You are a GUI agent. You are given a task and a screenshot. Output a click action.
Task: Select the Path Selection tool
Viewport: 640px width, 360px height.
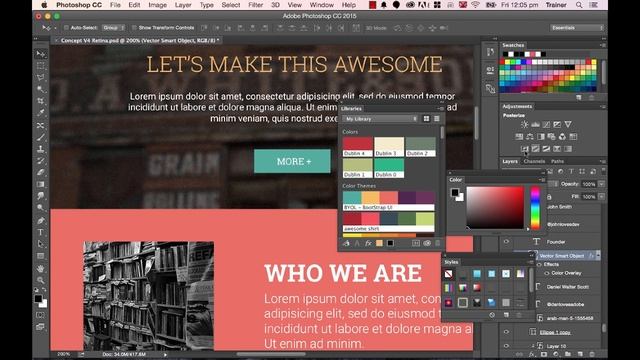[40, 244]
